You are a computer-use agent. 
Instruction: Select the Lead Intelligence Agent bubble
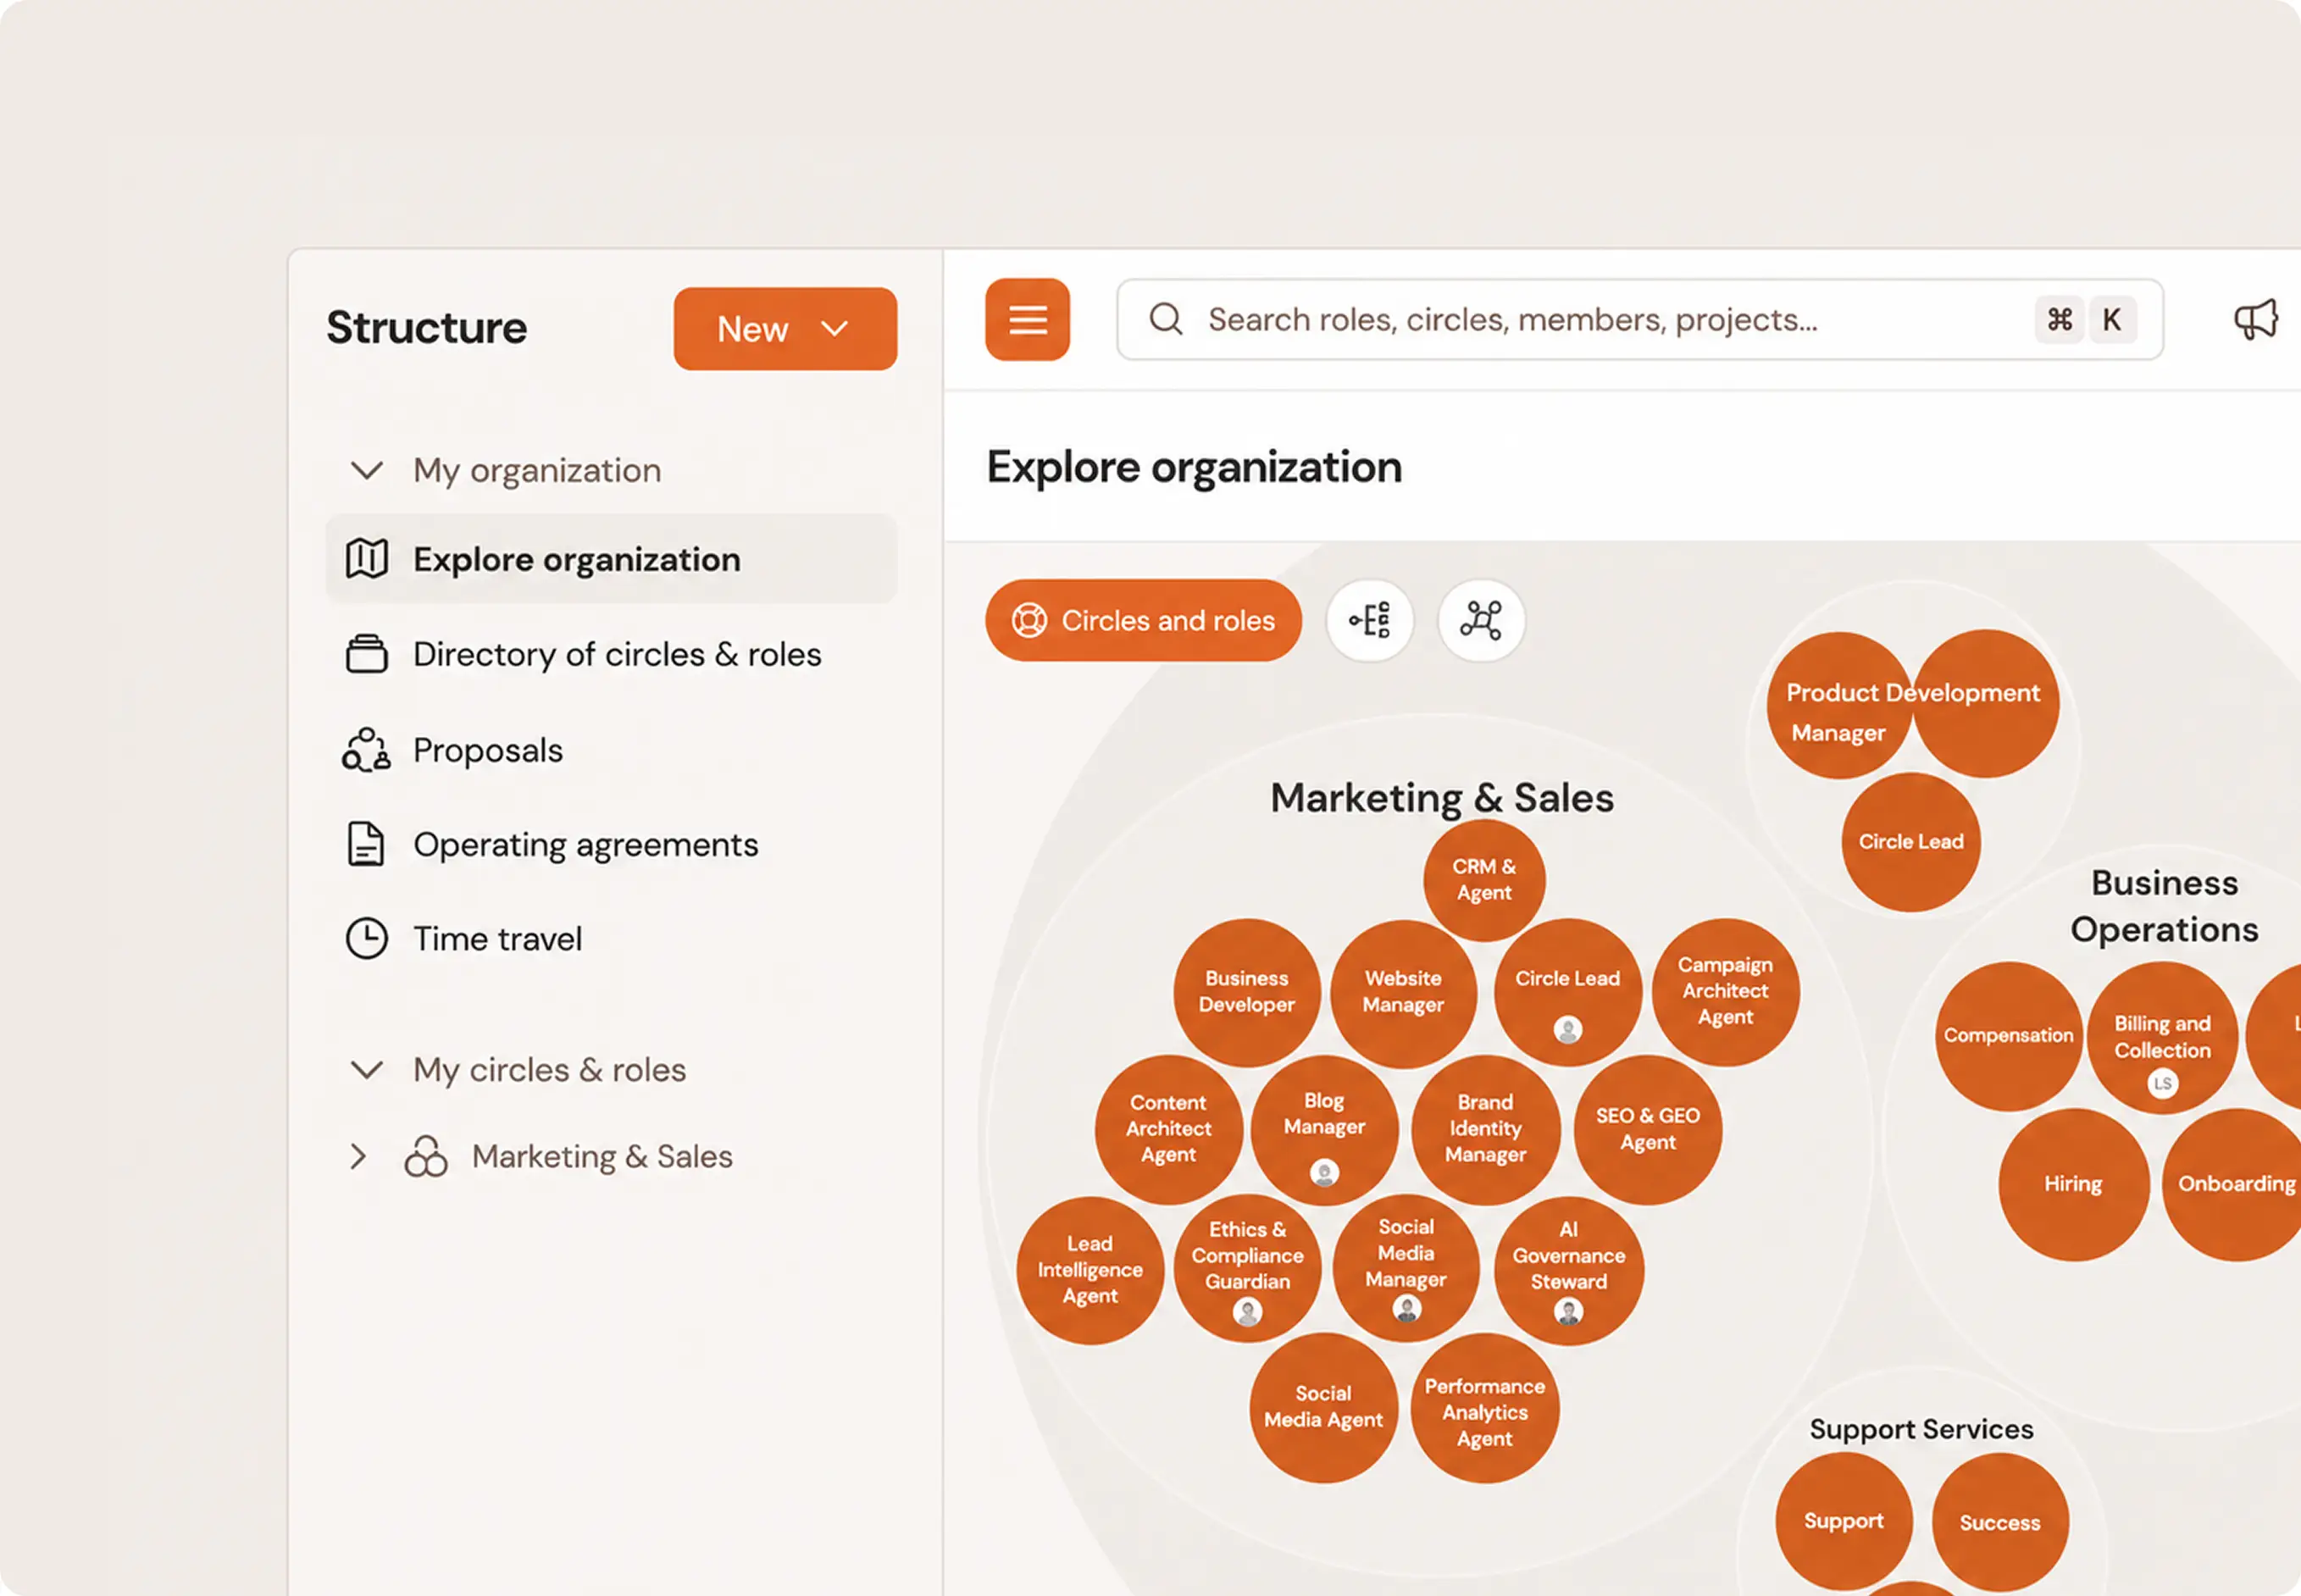pyautogui.click(x=1090, y=1270)
